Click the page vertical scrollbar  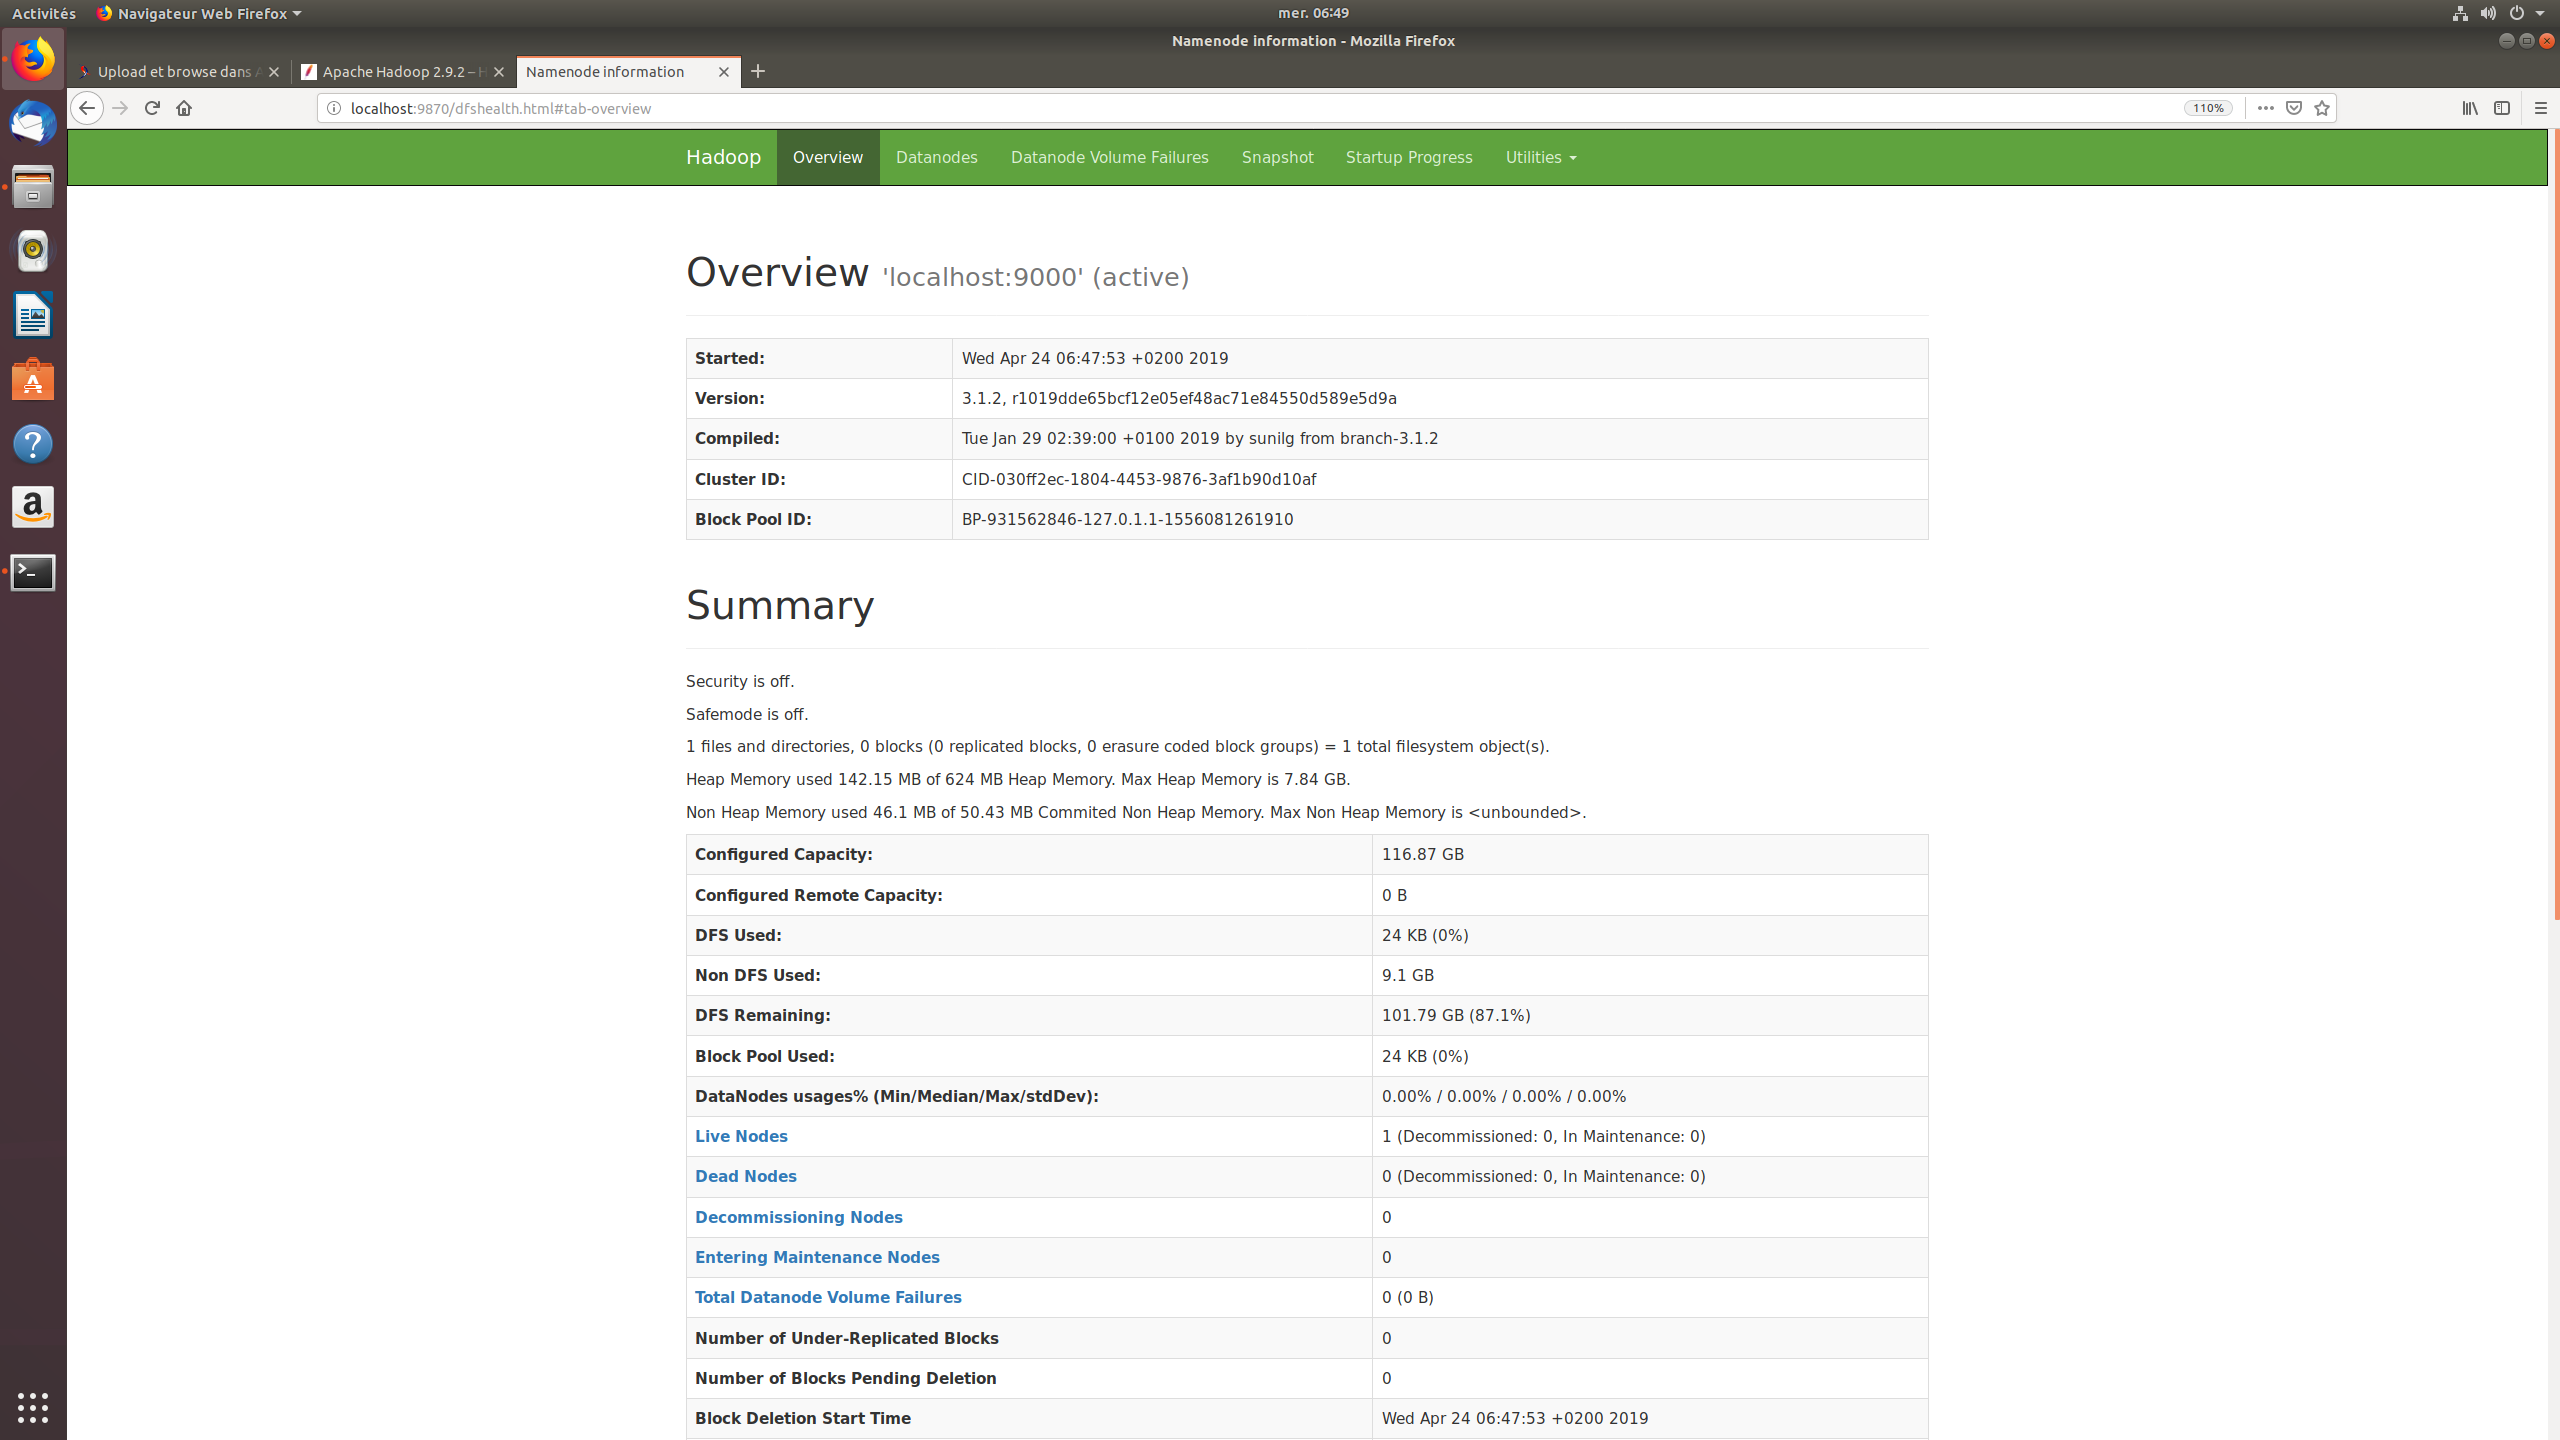[x=2555, y=525]
